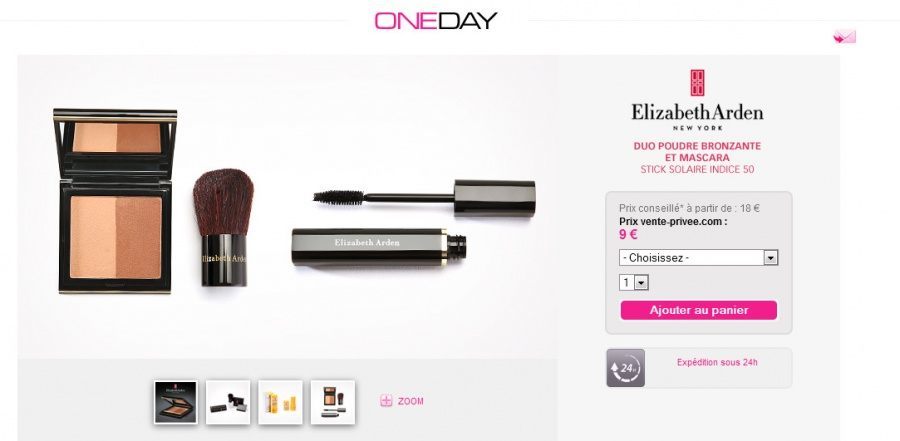Click the 24h shipping clock icon

click(626, 368)
